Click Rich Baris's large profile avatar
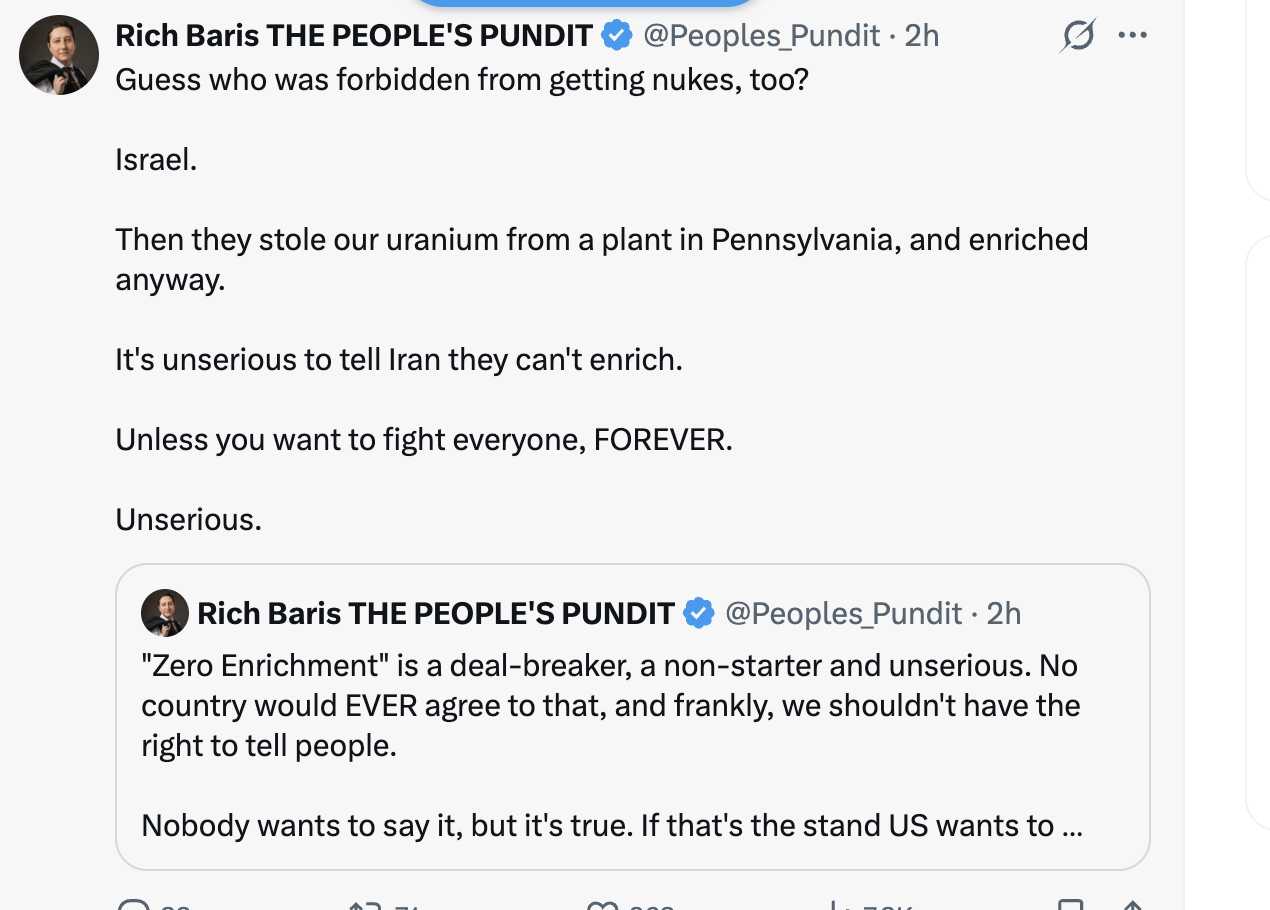 tap(59, 55)
